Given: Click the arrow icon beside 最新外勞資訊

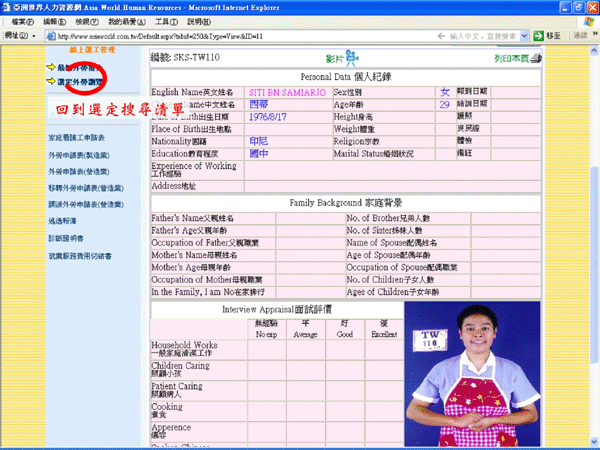Looking at the screenshot, I should [50, 66].
